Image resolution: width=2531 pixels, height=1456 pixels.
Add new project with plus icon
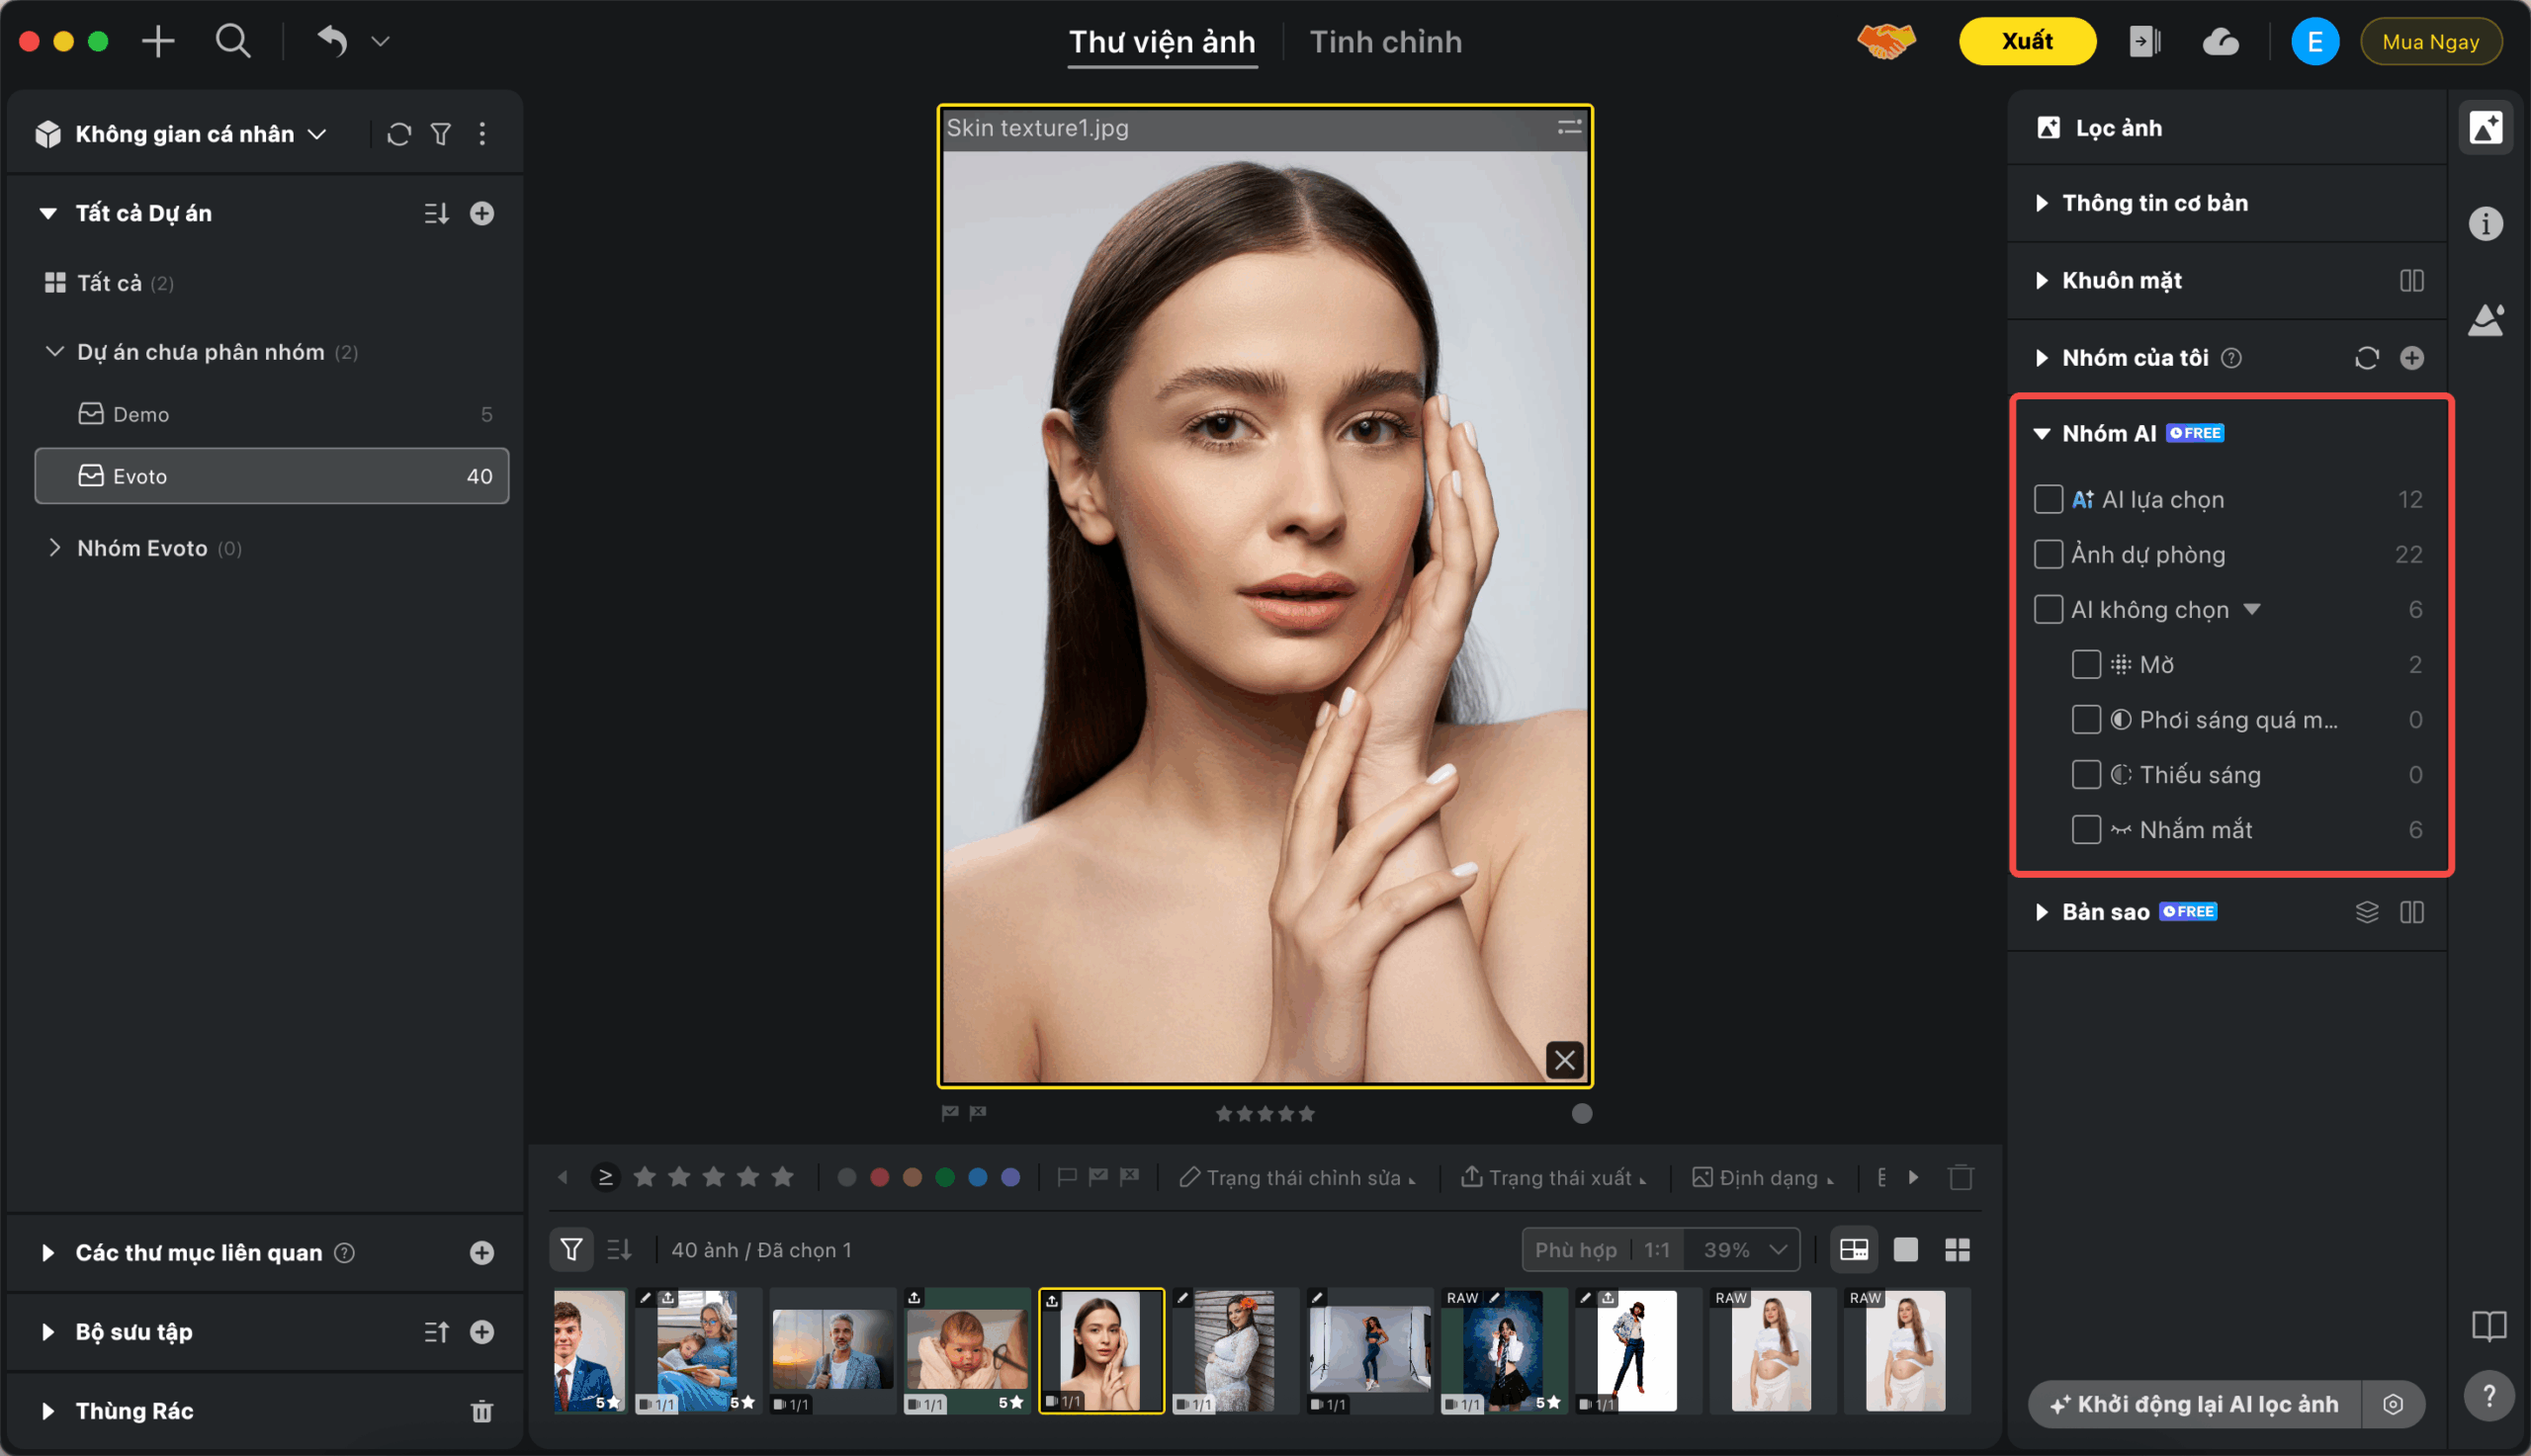click(482, 213)
